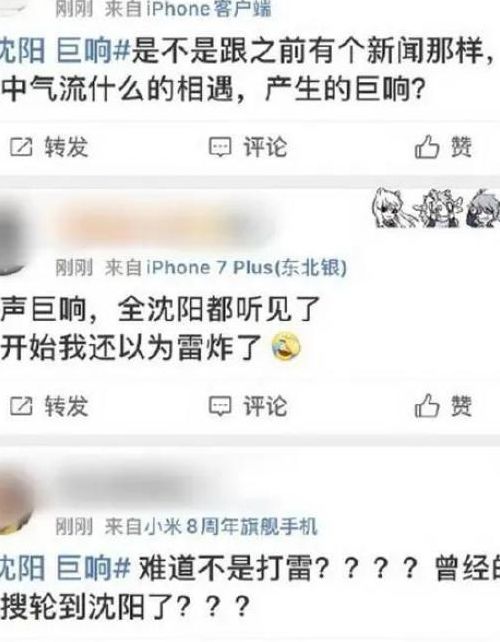Tap comment icon on 全沈阳都听见了 post
Viewport: 500px width, 642px height.
[220, 406]
